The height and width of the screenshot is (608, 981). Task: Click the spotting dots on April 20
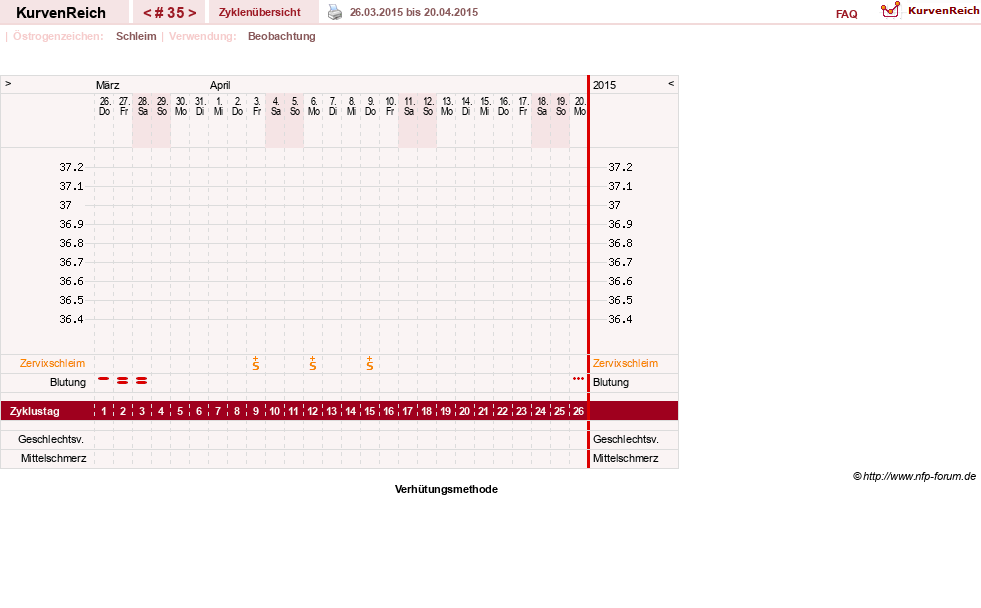click(578, 378)
